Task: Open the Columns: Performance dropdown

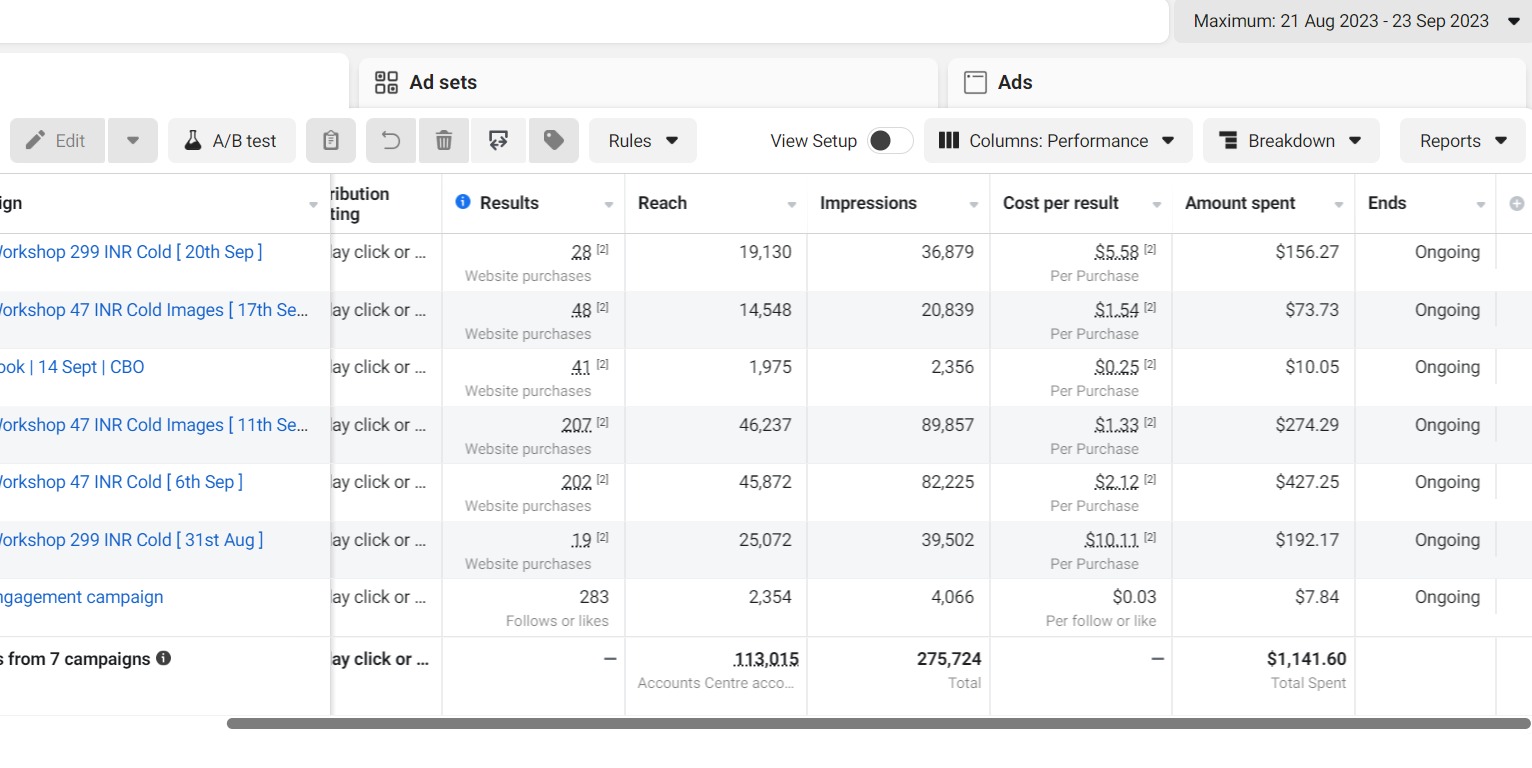Action: (1058, 141)
